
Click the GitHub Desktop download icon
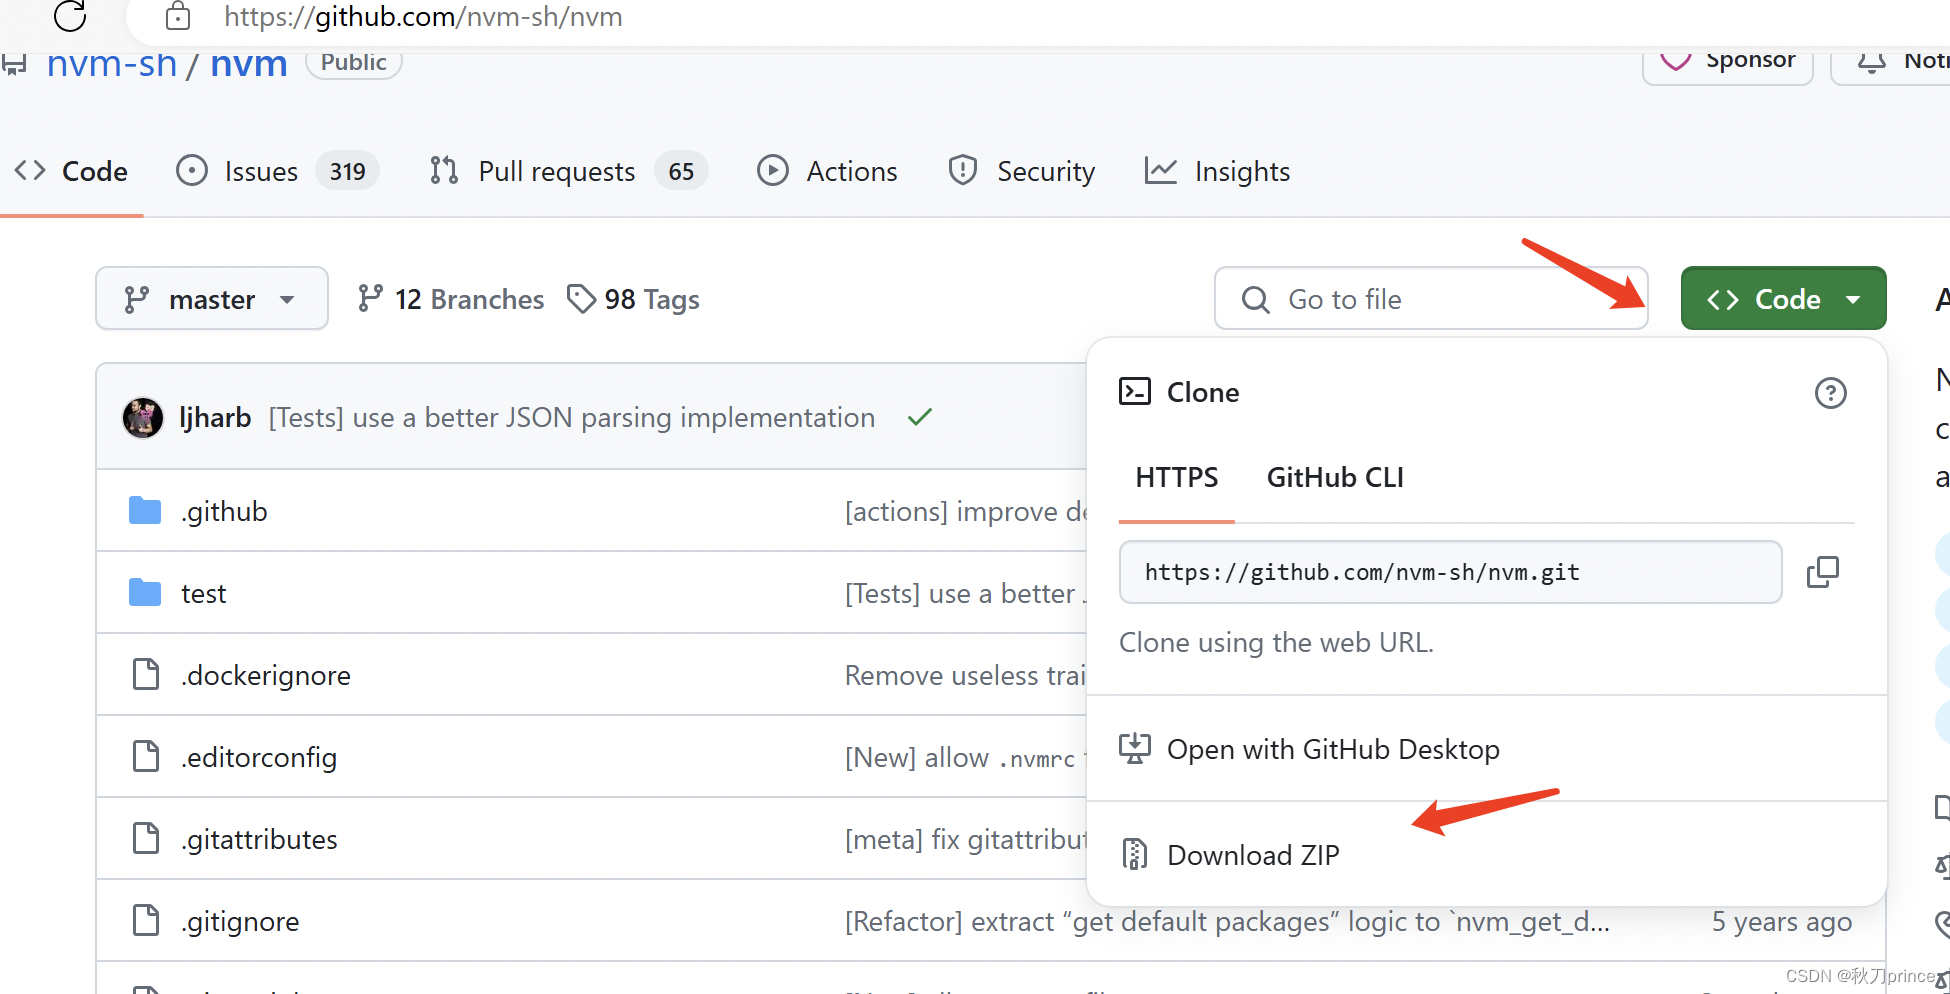click(1135, 748)
